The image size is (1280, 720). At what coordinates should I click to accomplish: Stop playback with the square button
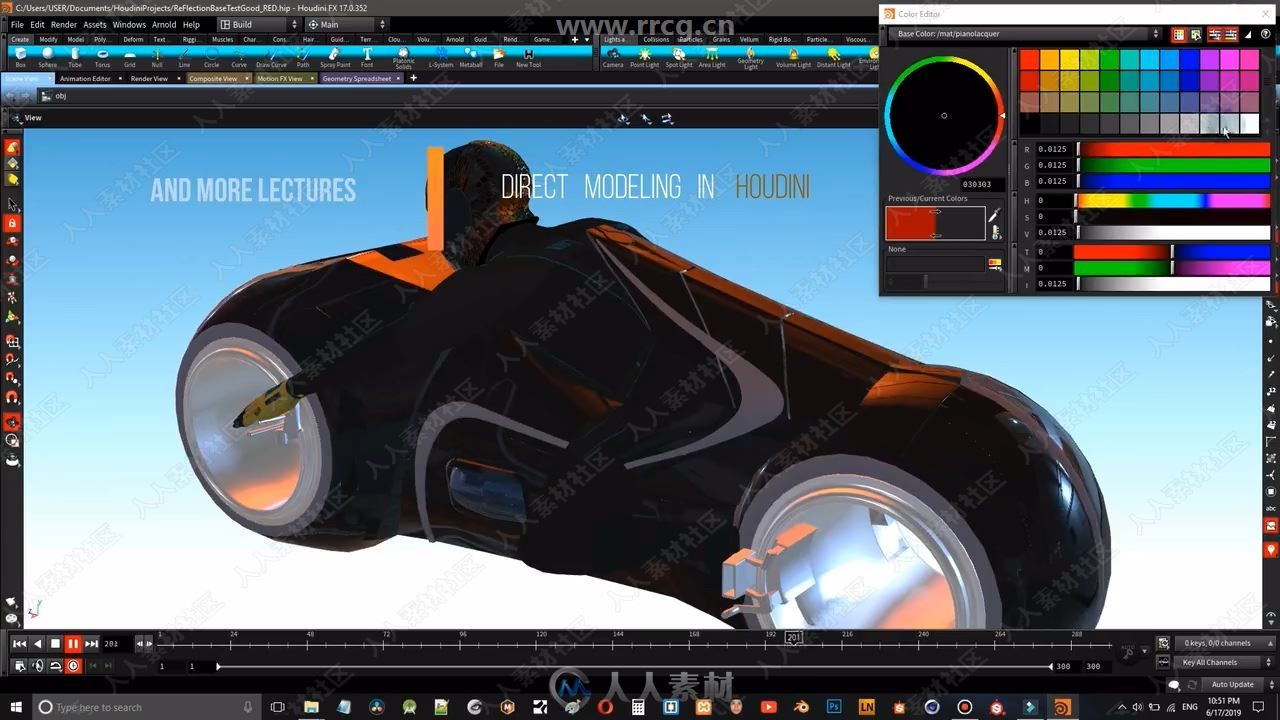pos(56,644)
